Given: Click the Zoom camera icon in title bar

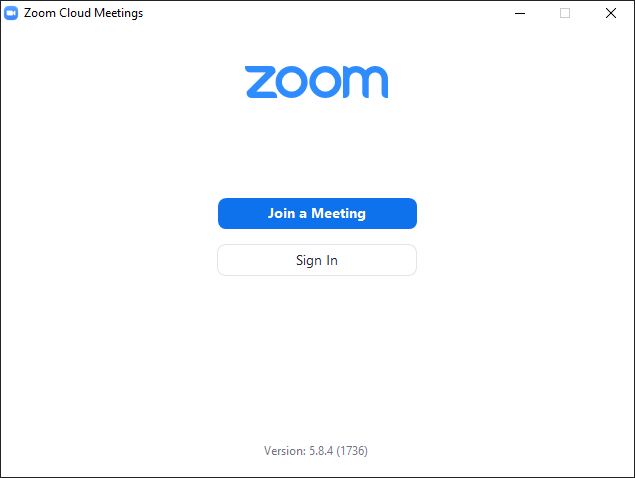Looking at the screenshot, I should [x=11, y=13].
